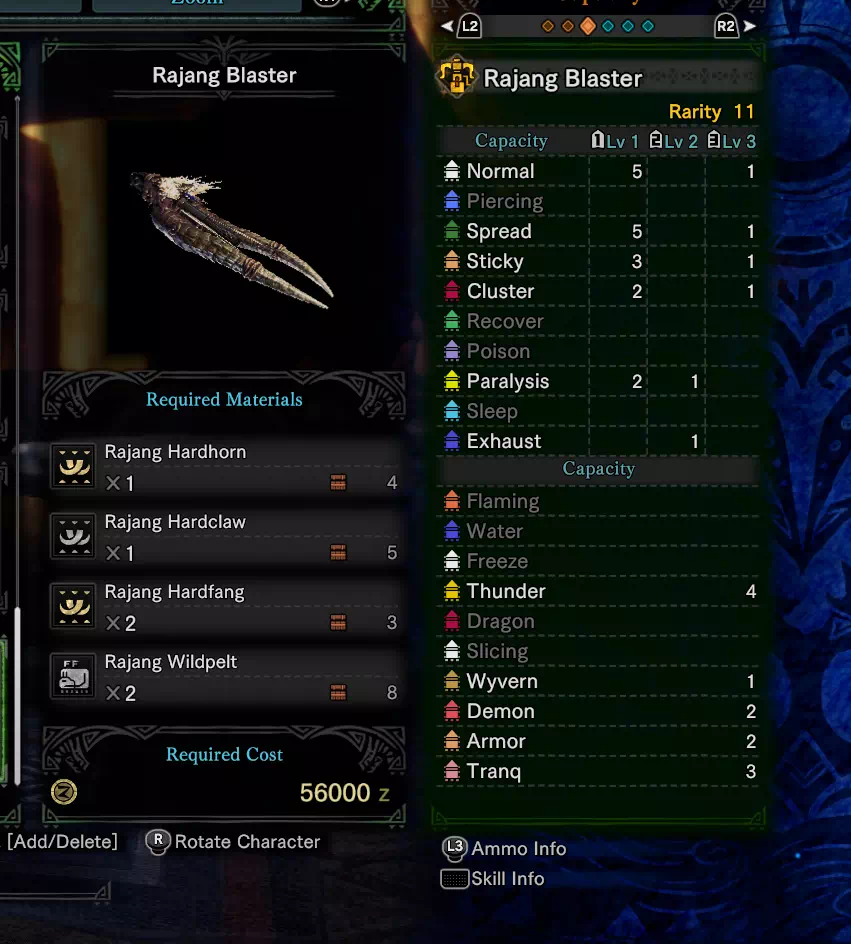
Task: Select the Tranq ammo icon
Action: pyautogui.click(x=451, y=771)
